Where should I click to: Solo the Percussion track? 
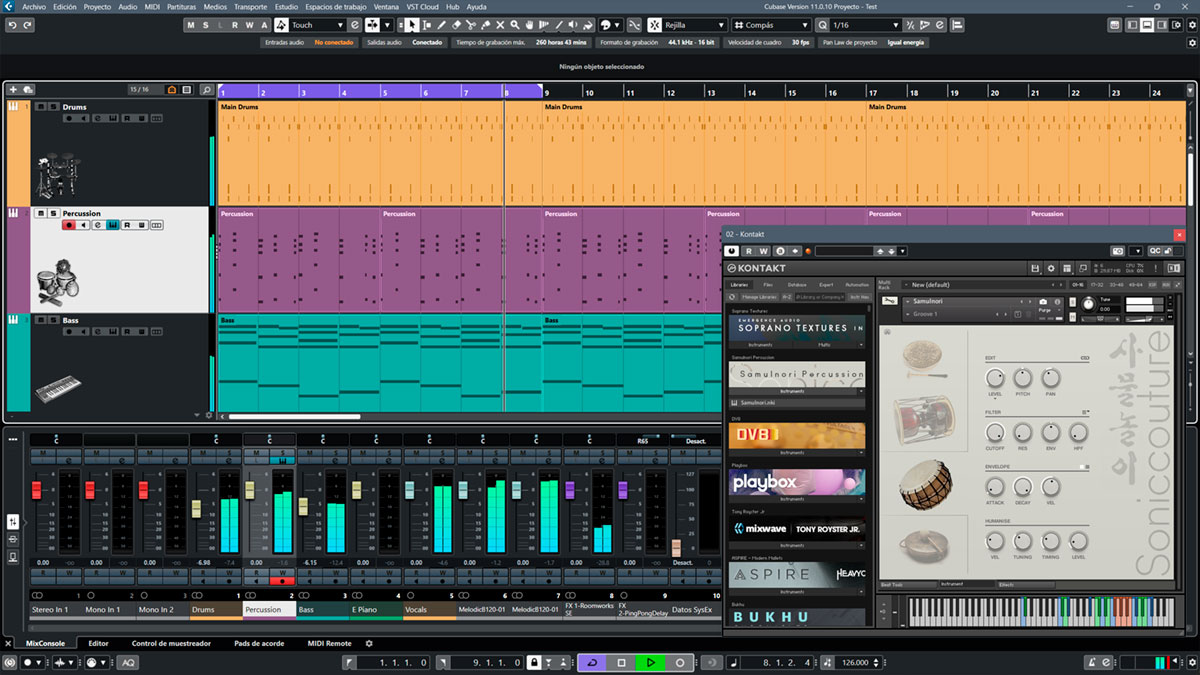[52, 213]
